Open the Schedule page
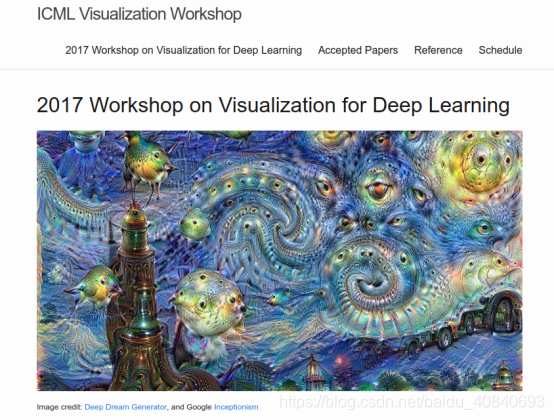 (x=500, y=50)
